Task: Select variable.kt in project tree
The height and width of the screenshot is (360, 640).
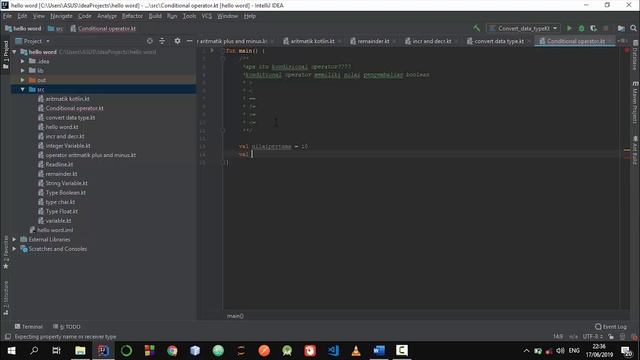Action: click(58, 221)
